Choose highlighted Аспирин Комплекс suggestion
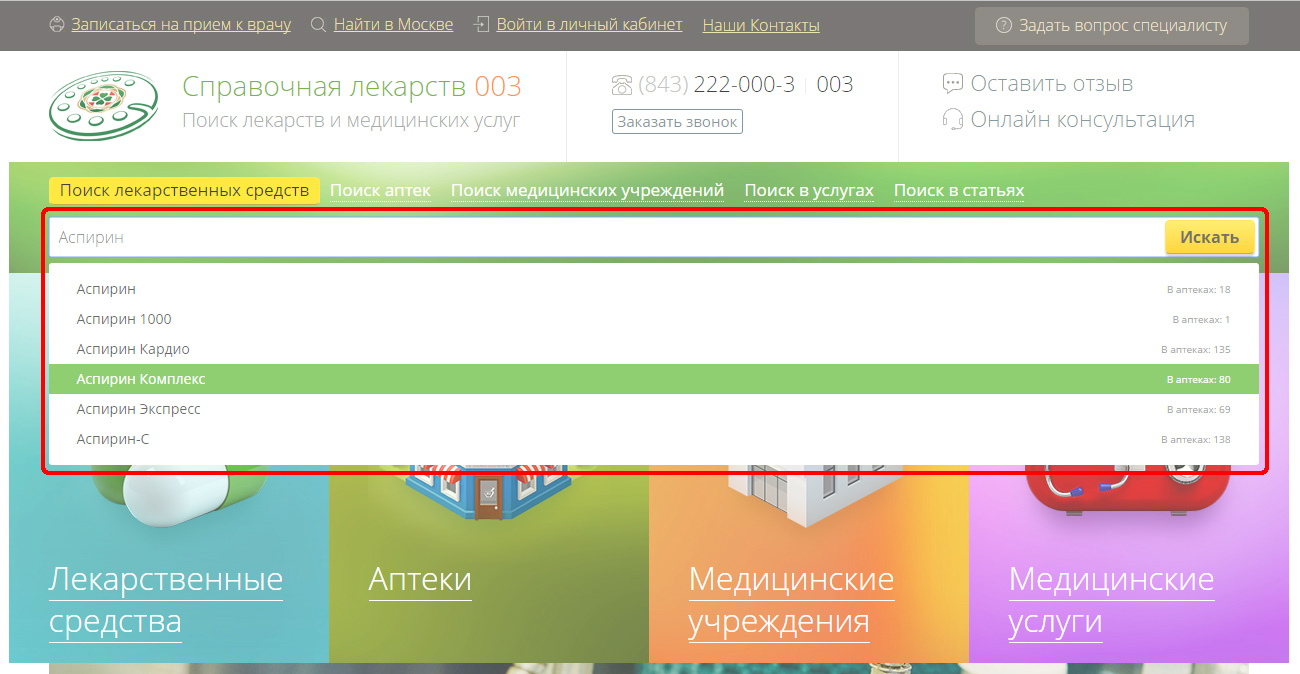The image size is (1300, 674). tap(654, 379)
